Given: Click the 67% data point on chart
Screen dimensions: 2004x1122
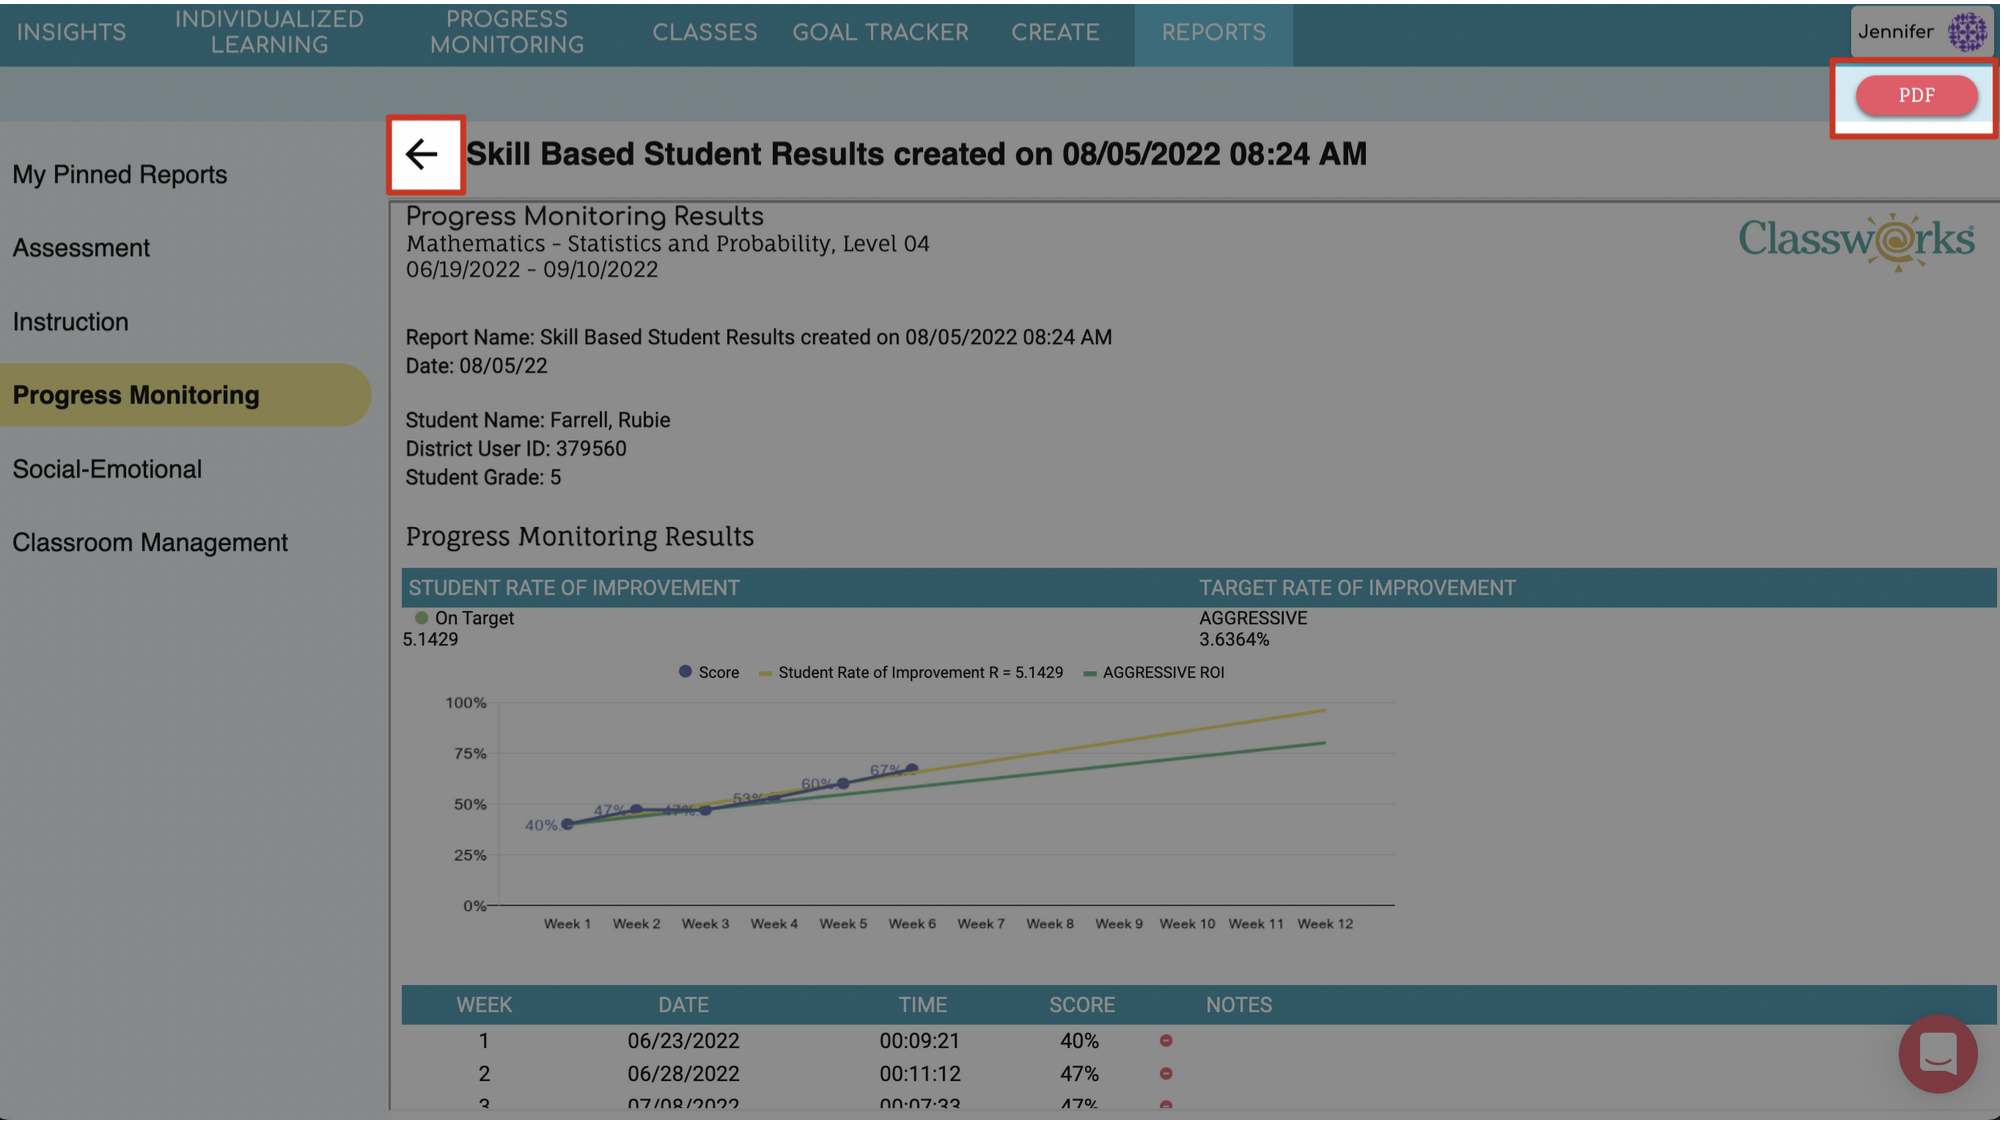Looking at the screenshot, I should 912,769.
